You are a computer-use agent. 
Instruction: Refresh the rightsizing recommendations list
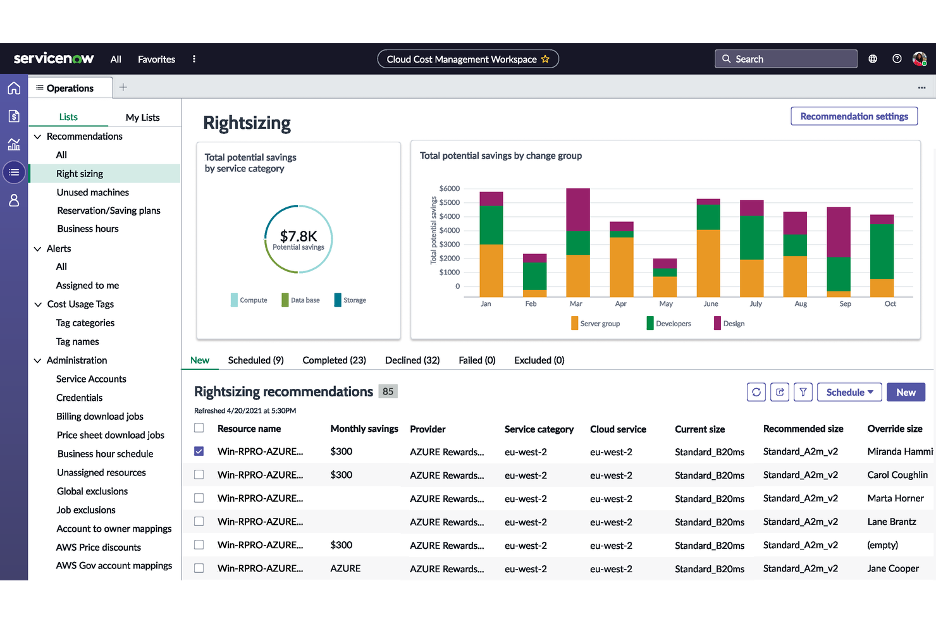coord(756,392)
